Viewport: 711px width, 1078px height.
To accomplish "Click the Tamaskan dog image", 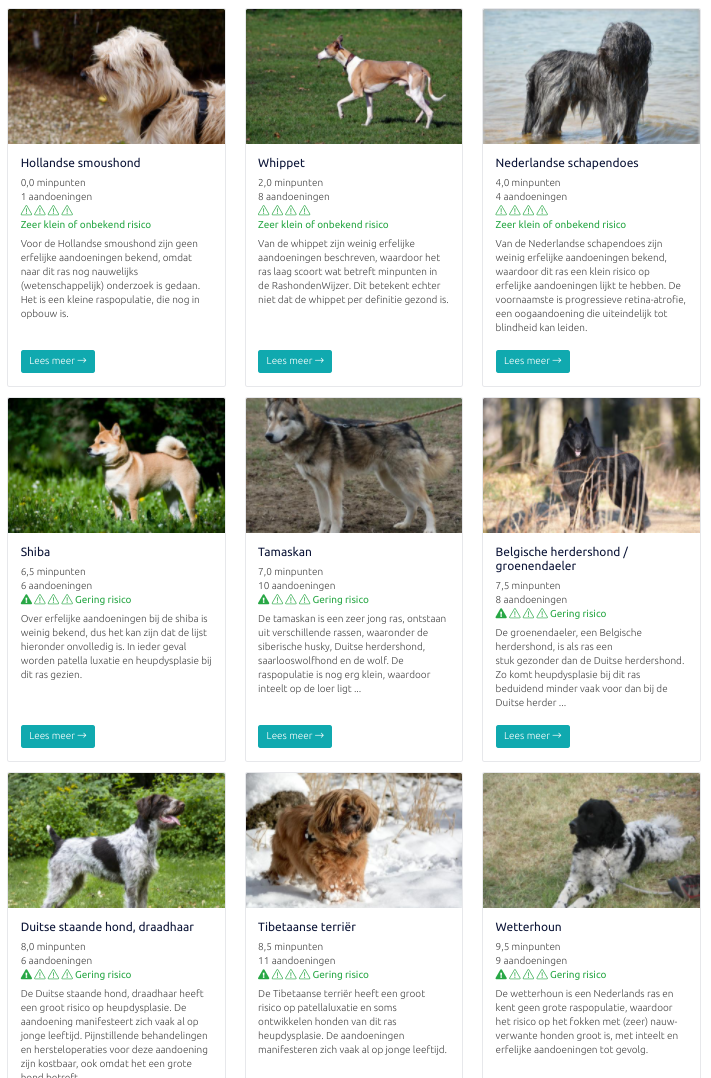I will pyautogui.click(x=354, y=465).
